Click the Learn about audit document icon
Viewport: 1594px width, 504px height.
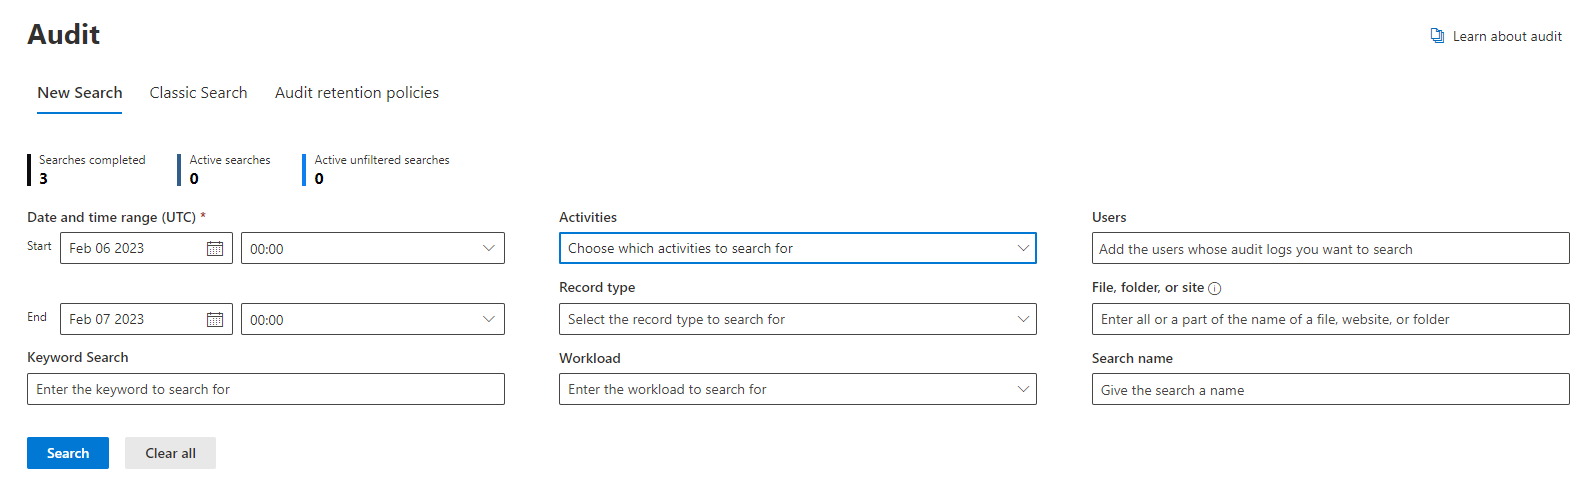(x=1437, y=36)
